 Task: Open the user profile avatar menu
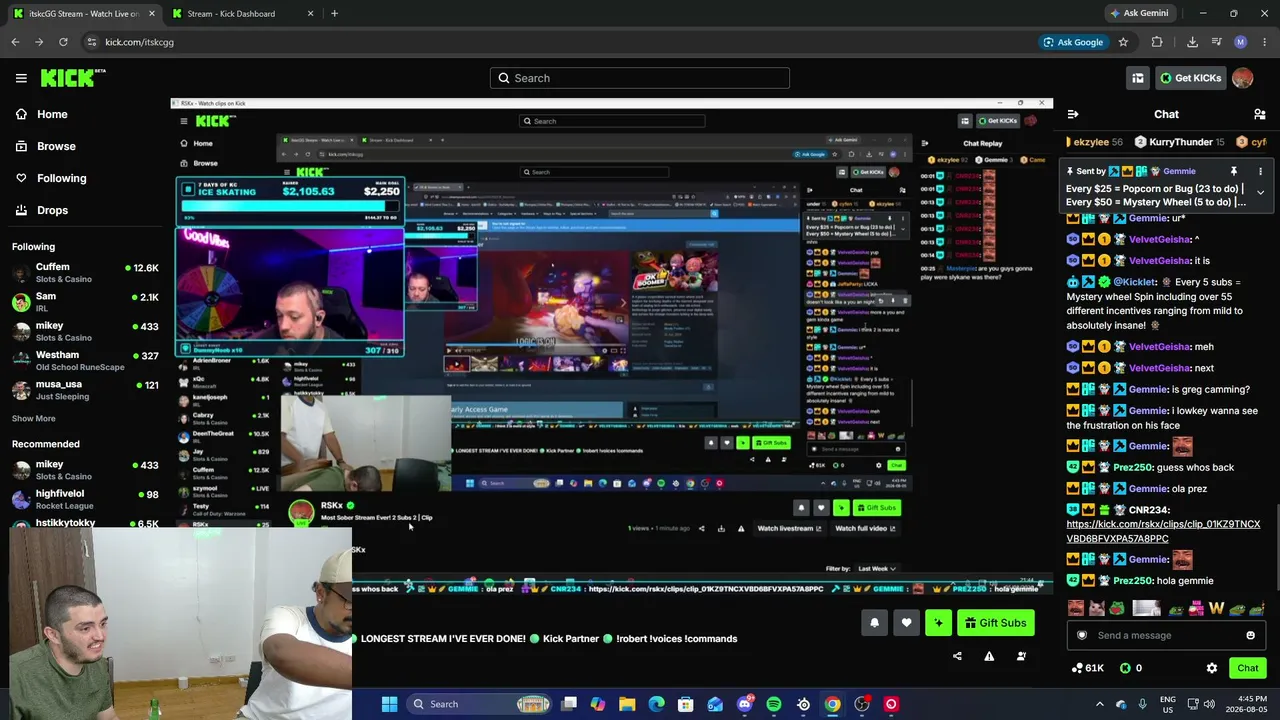(1243, 78)
